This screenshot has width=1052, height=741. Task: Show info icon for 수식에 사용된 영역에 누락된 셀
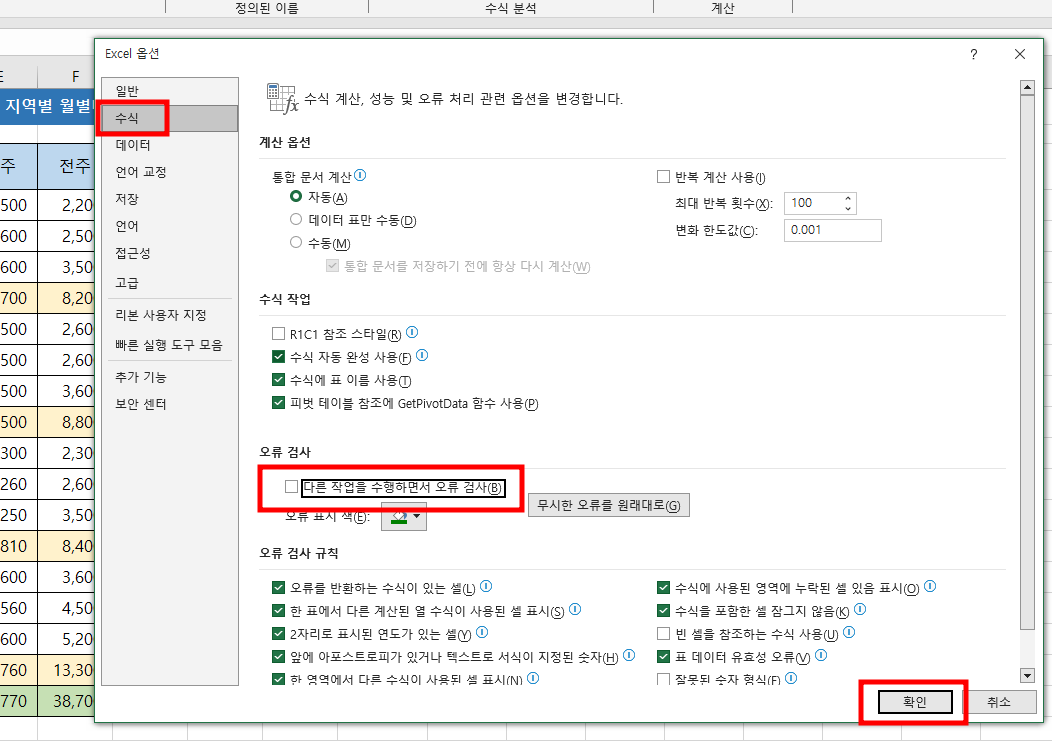930,586
